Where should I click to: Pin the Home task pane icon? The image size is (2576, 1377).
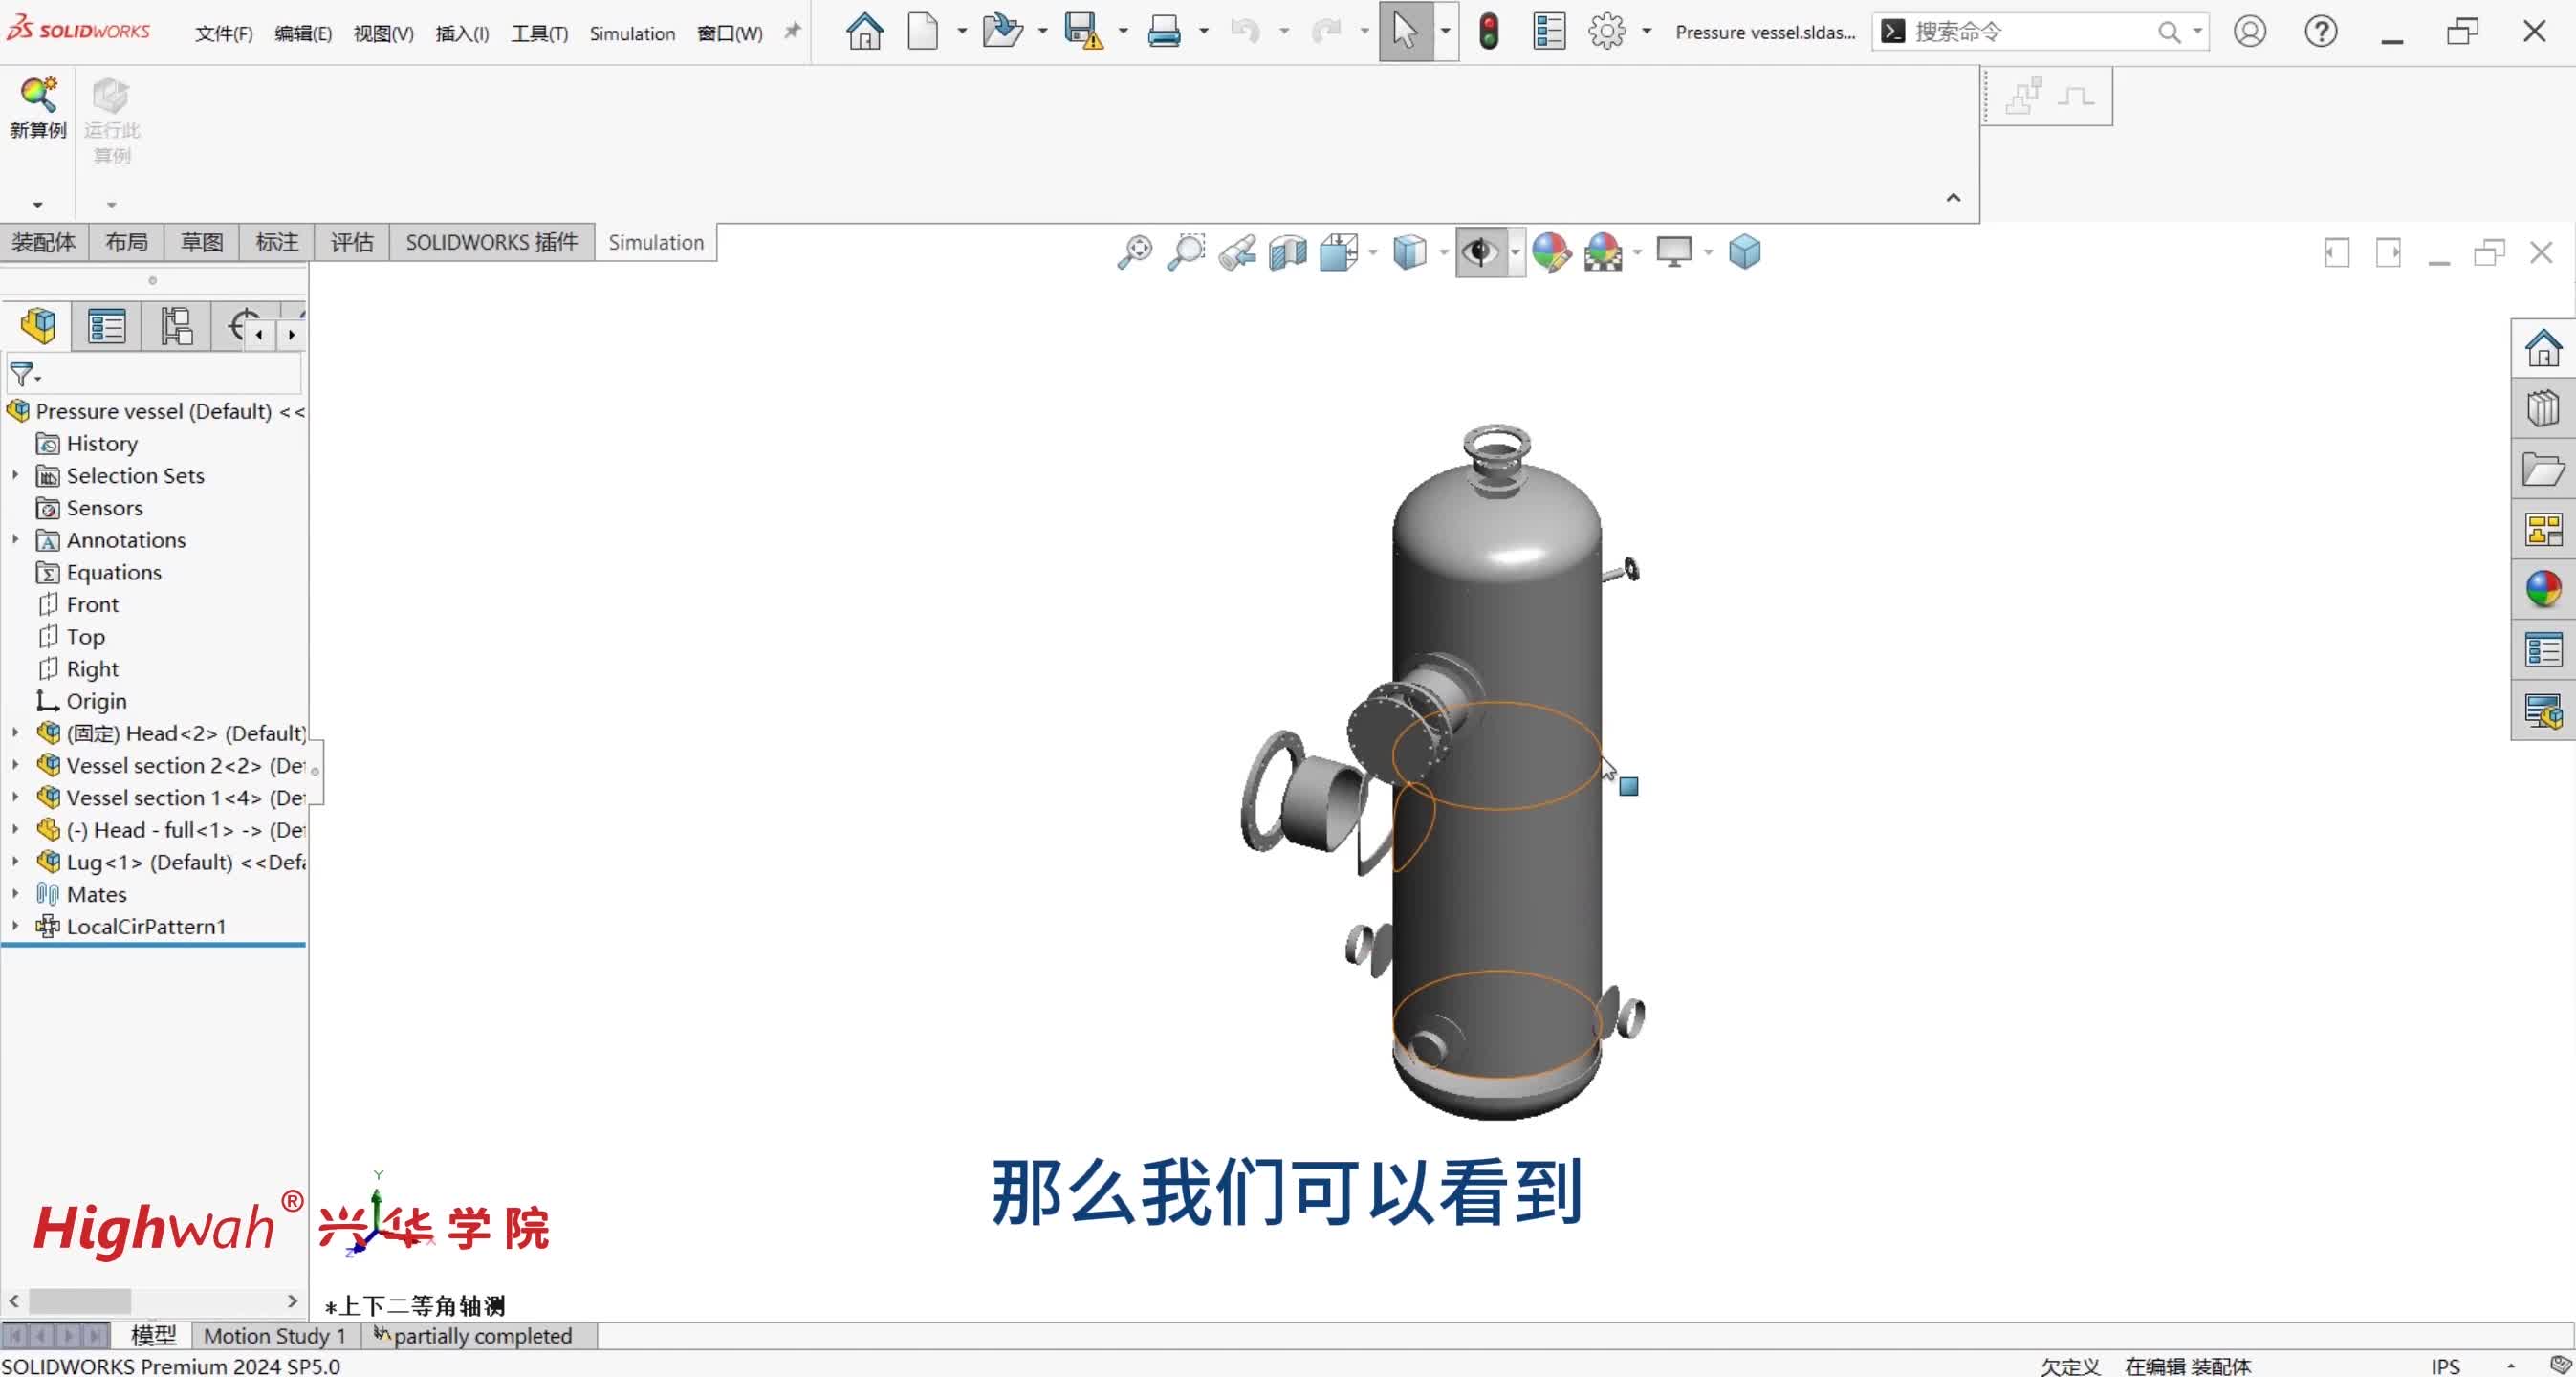tap(2544, 350)
